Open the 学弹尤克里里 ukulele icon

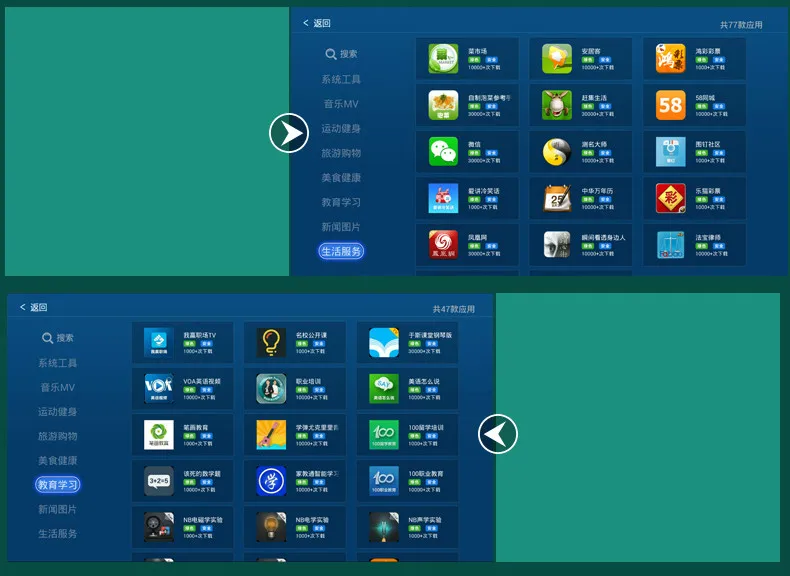[x=271, y=434]
